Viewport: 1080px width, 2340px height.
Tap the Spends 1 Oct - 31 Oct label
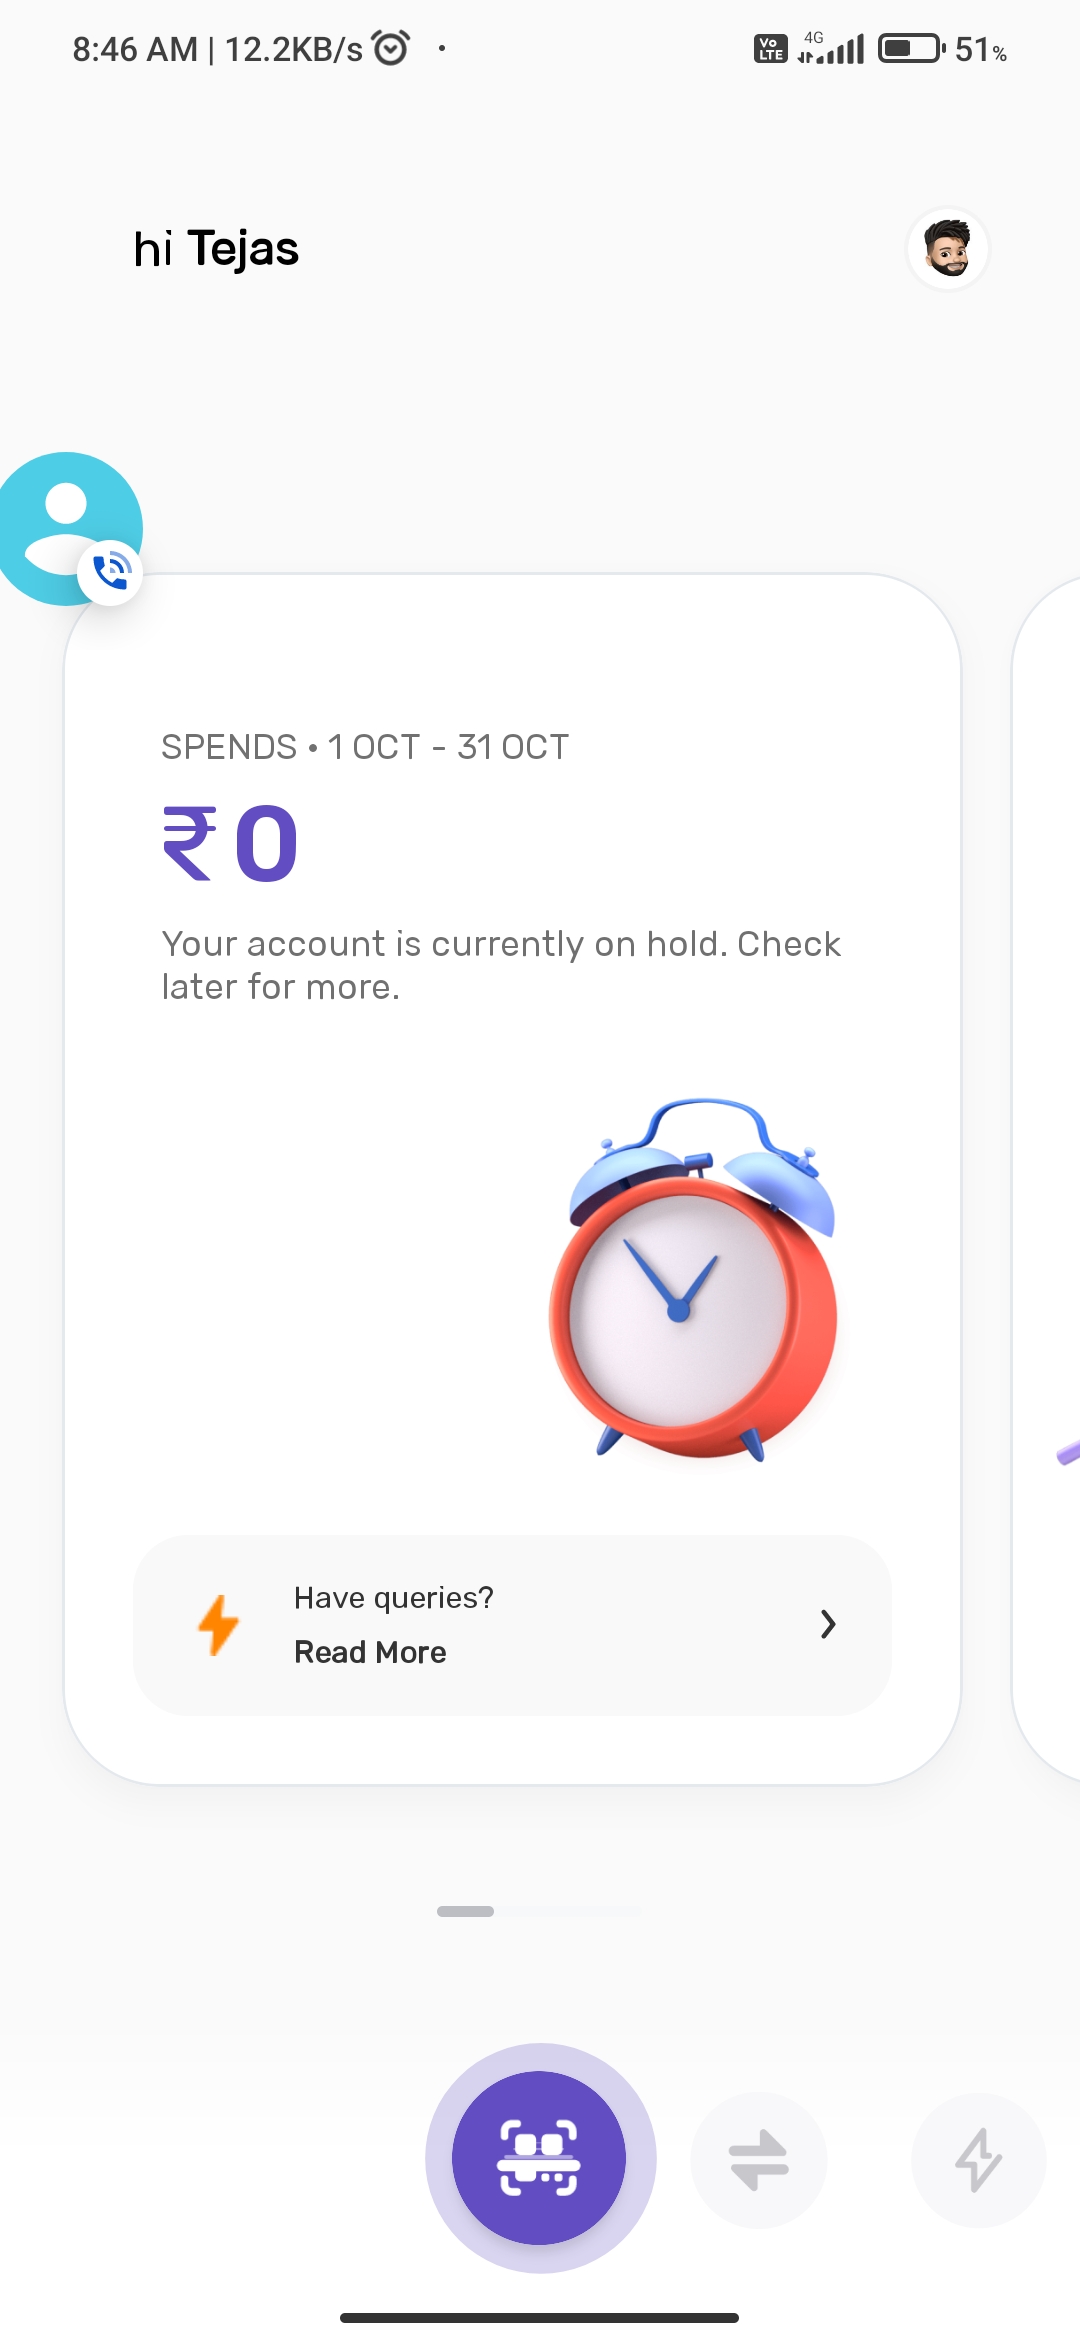click(365, 747)
